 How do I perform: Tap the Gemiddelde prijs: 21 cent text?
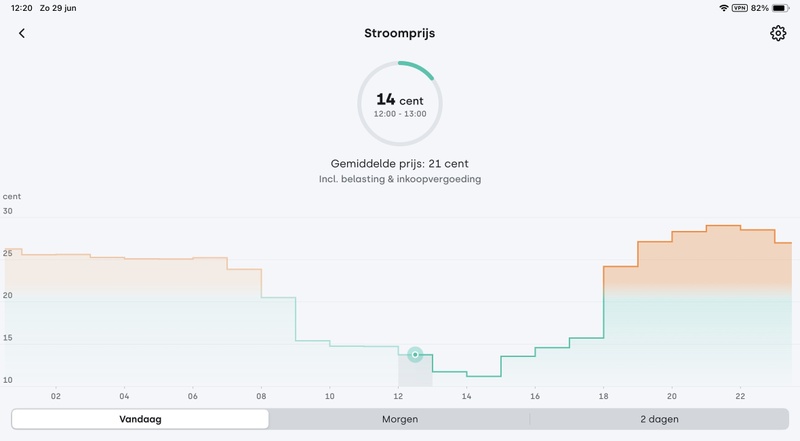(x=400, y=162)
